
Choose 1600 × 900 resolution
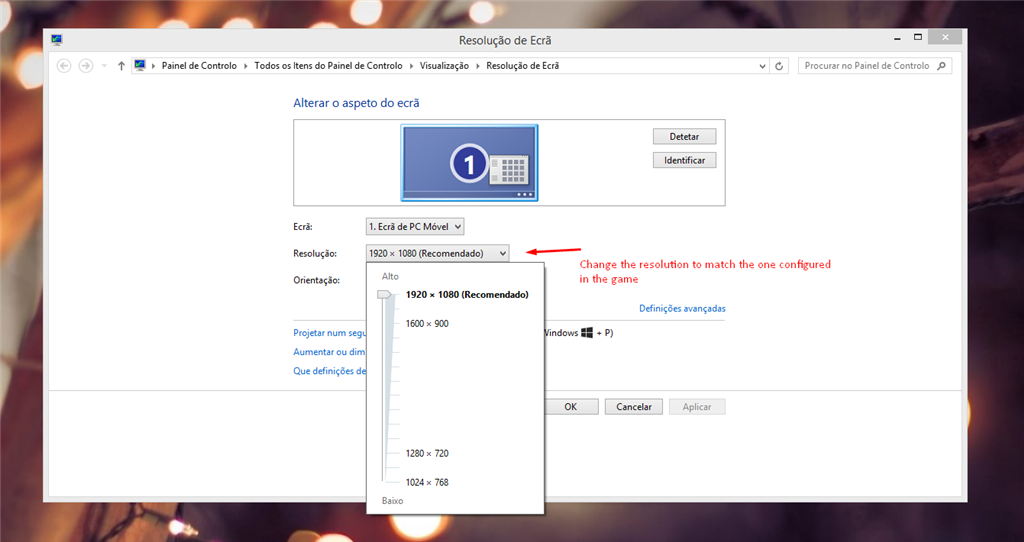click(x=427, y=323)
